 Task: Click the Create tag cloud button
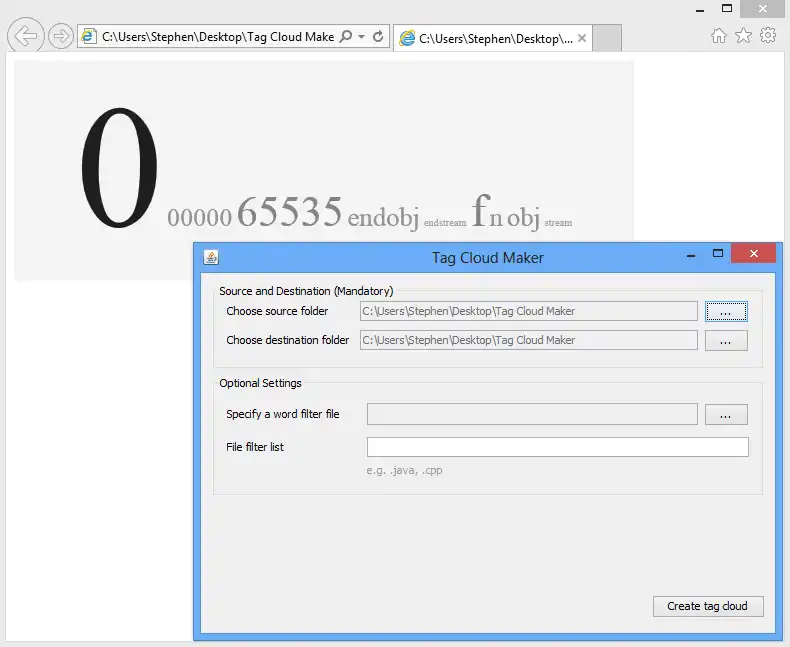[708, 606]
